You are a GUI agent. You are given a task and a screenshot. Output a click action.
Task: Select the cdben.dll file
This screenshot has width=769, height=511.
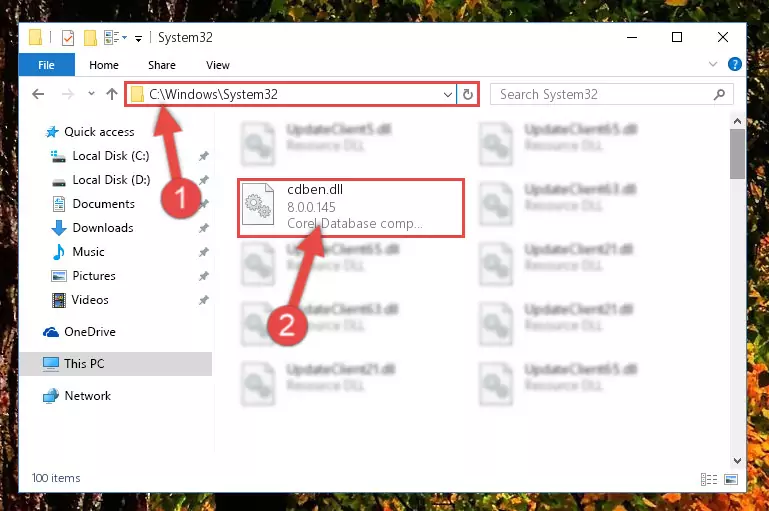pos(351,208)
